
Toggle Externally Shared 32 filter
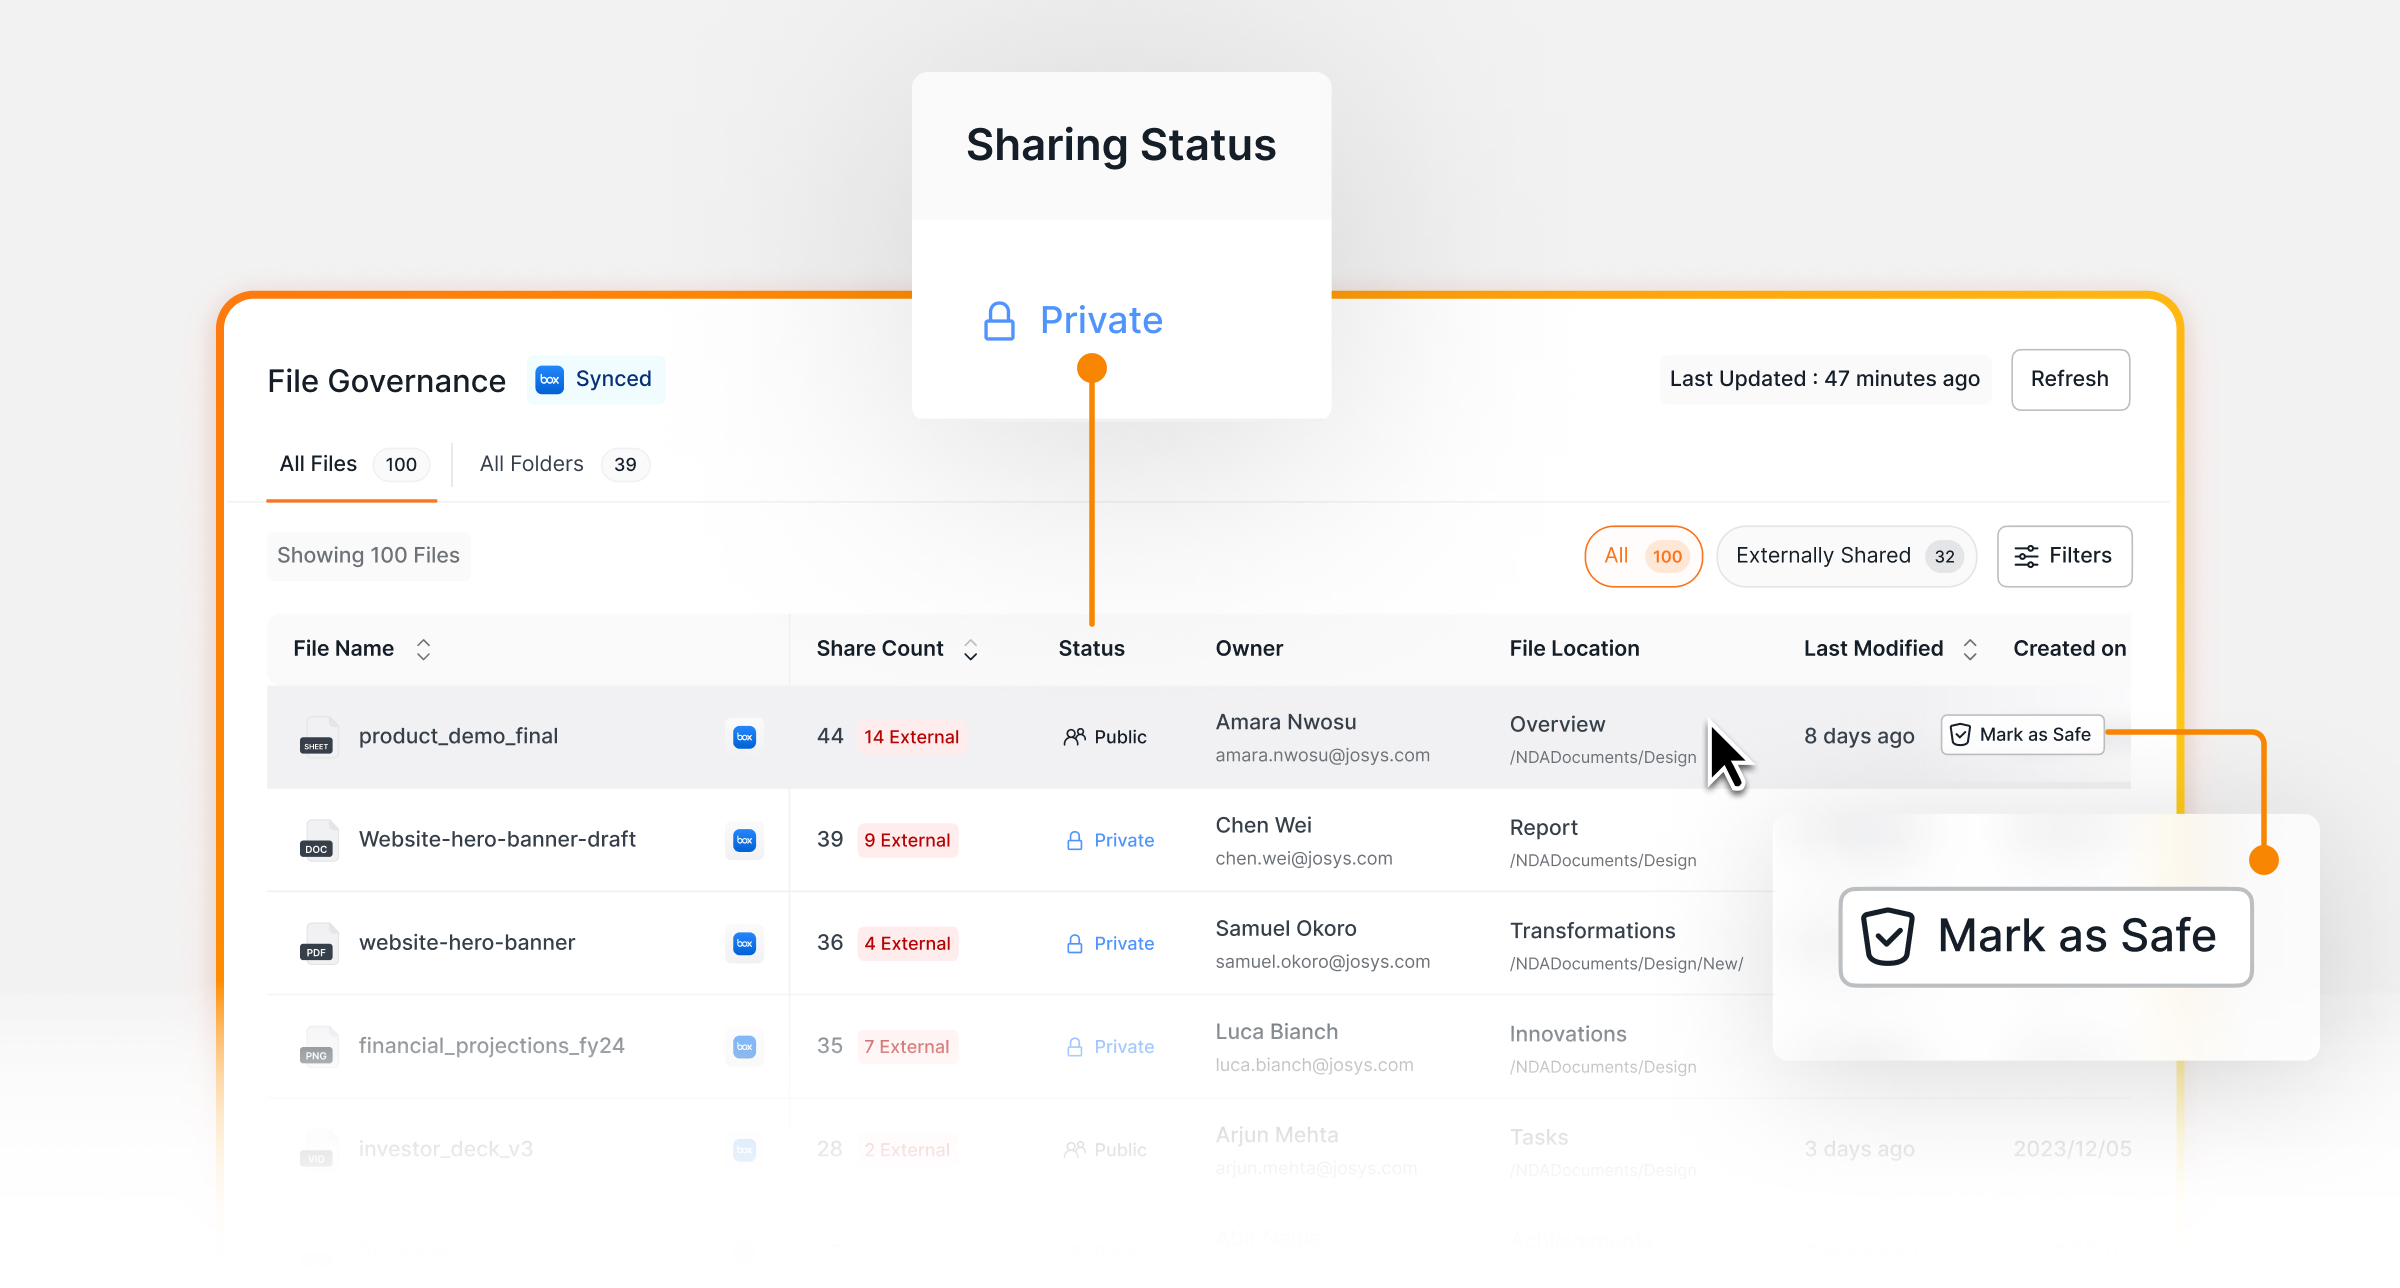pyautogui.click(x=1846, y=556)
